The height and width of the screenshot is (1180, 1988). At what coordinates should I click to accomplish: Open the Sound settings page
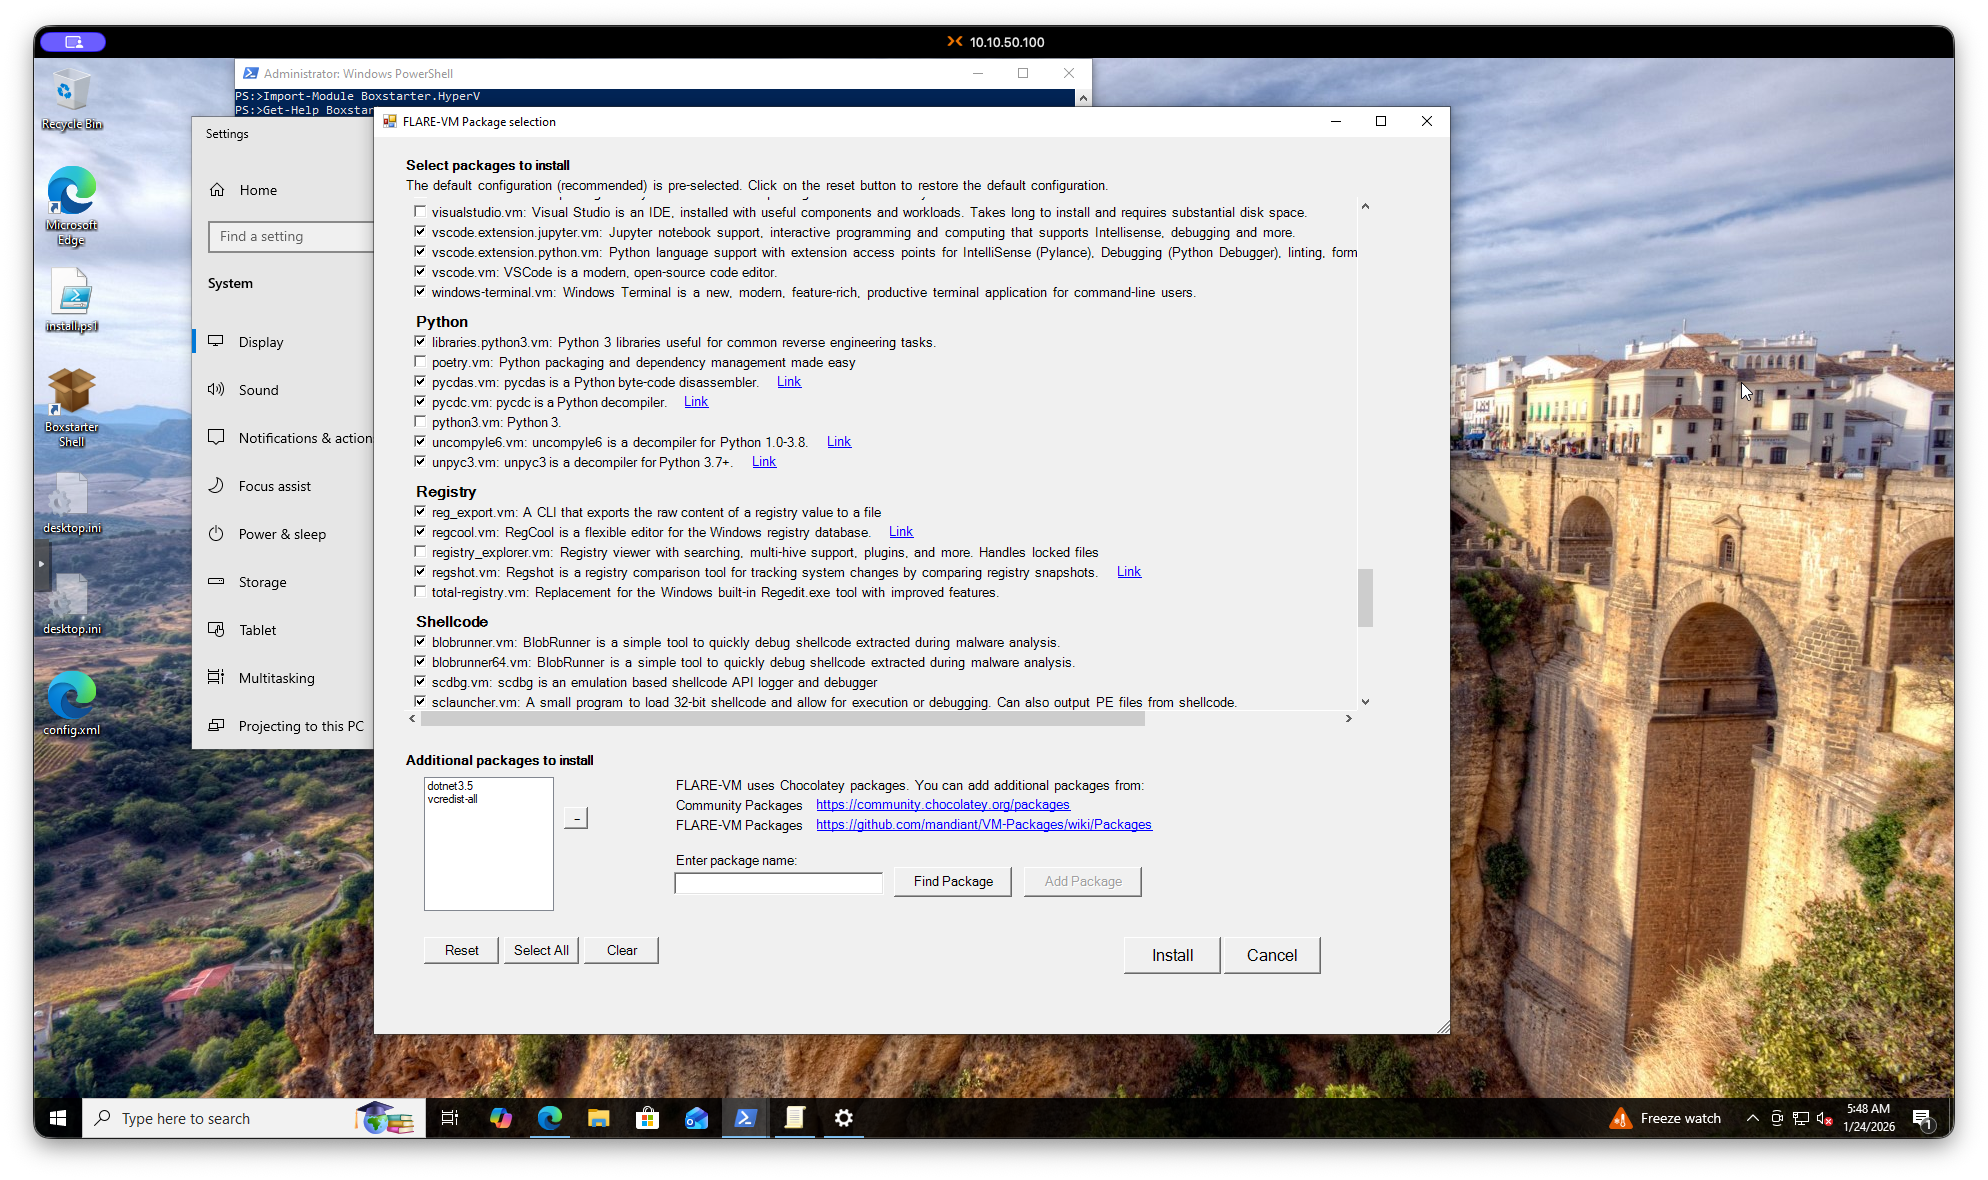click(258, 390)
